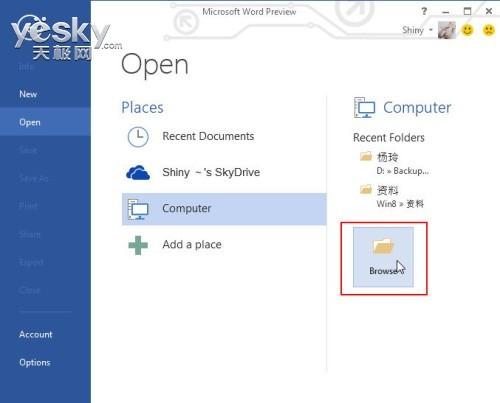The image size is (500, 403).
Task: Open Word Options from the sidebar
Action: coord(35,362)
